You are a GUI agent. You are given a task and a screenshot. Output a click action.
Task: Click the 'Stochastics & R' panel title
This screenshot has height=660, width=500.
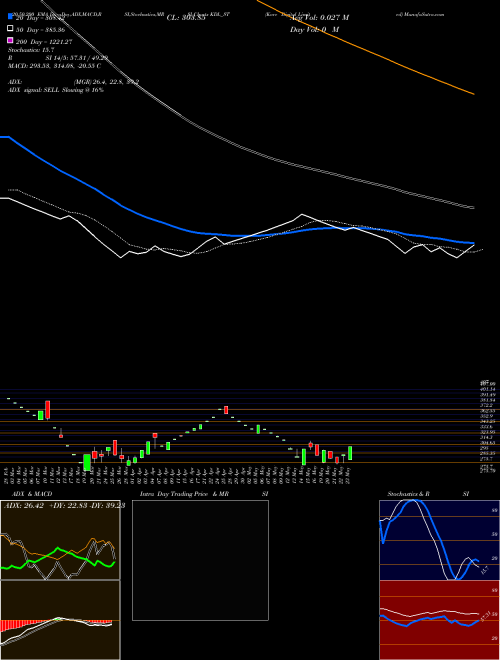coord(408,494)
